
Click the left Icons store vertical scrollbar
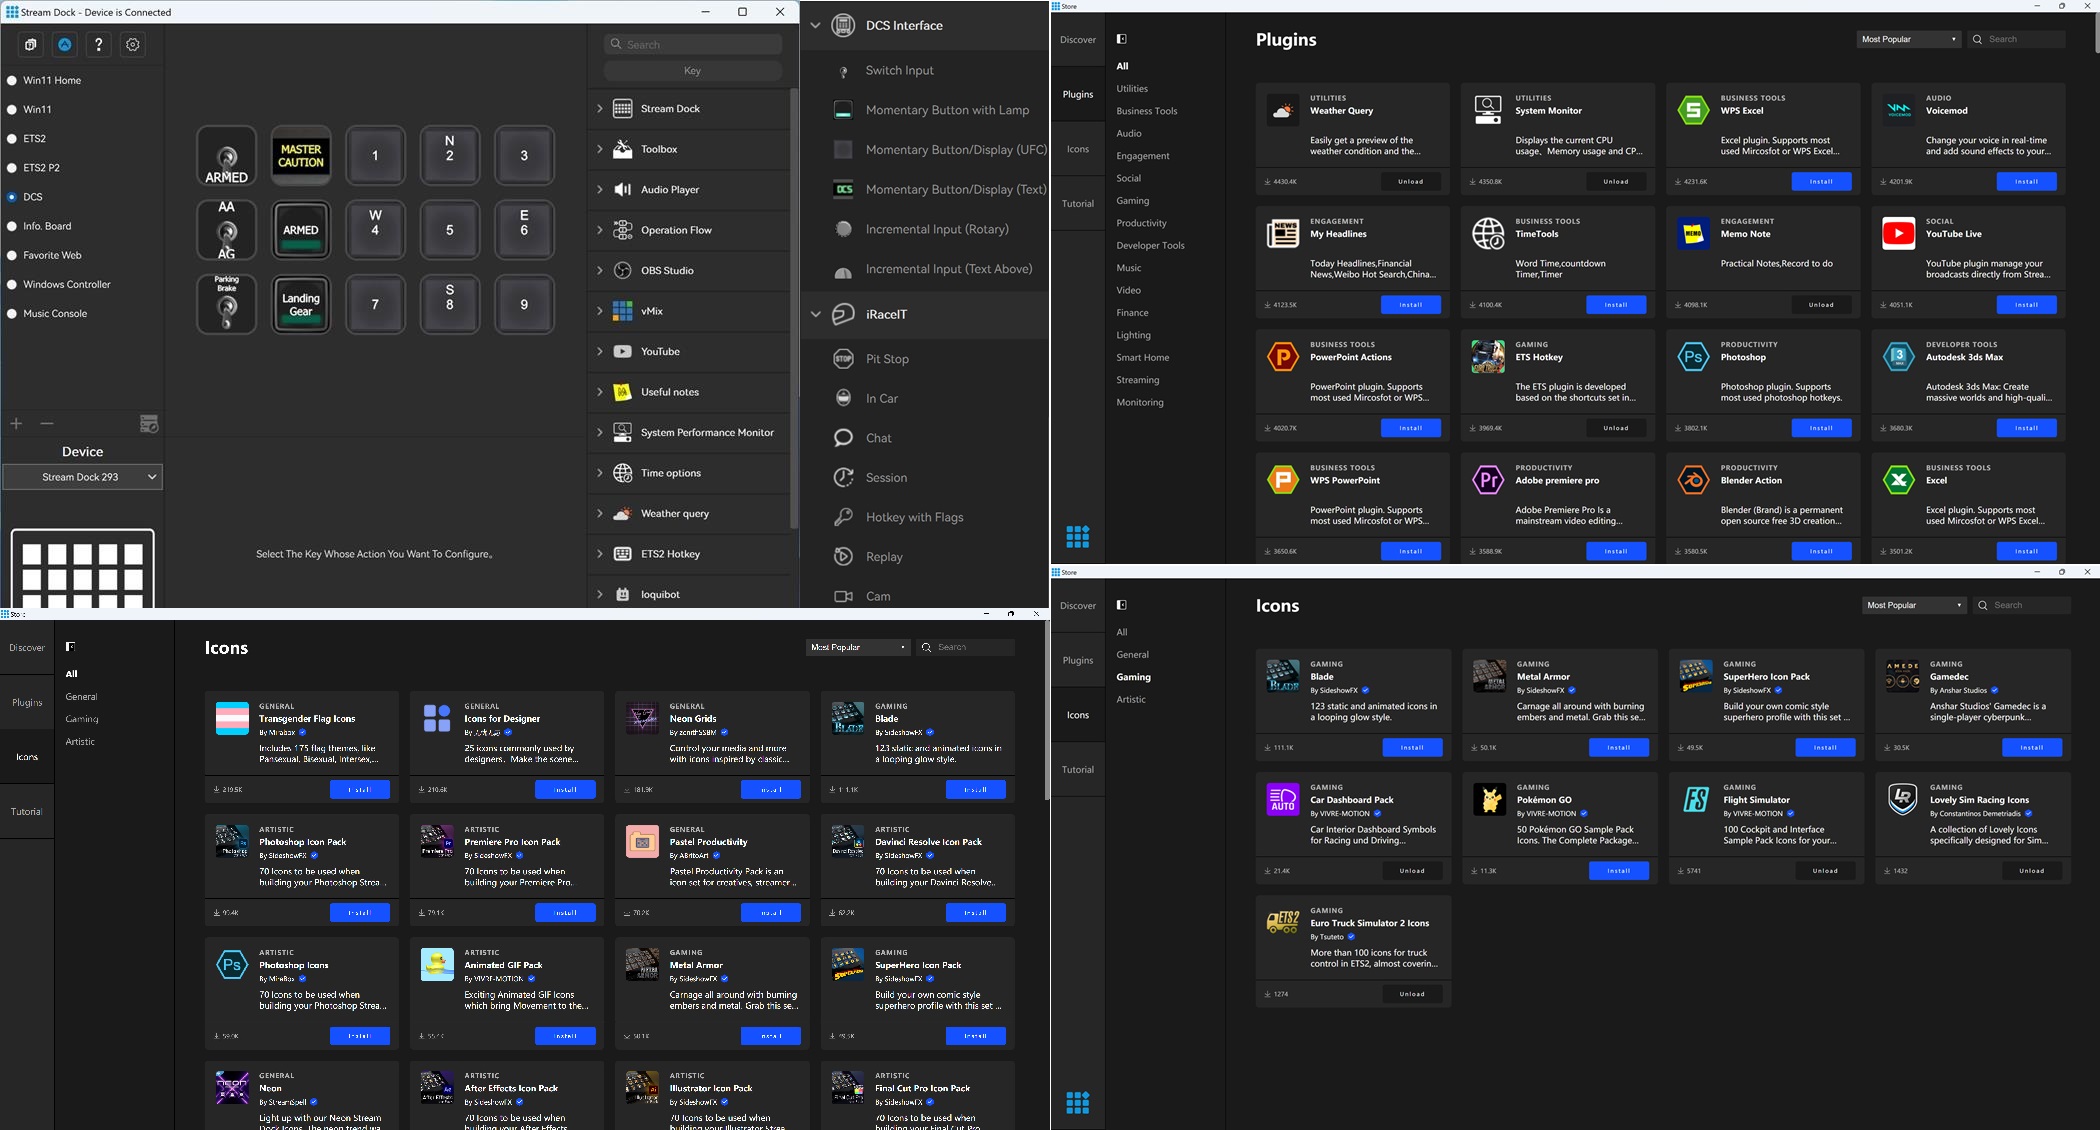pyautogui.click(x=1046, y=710)
